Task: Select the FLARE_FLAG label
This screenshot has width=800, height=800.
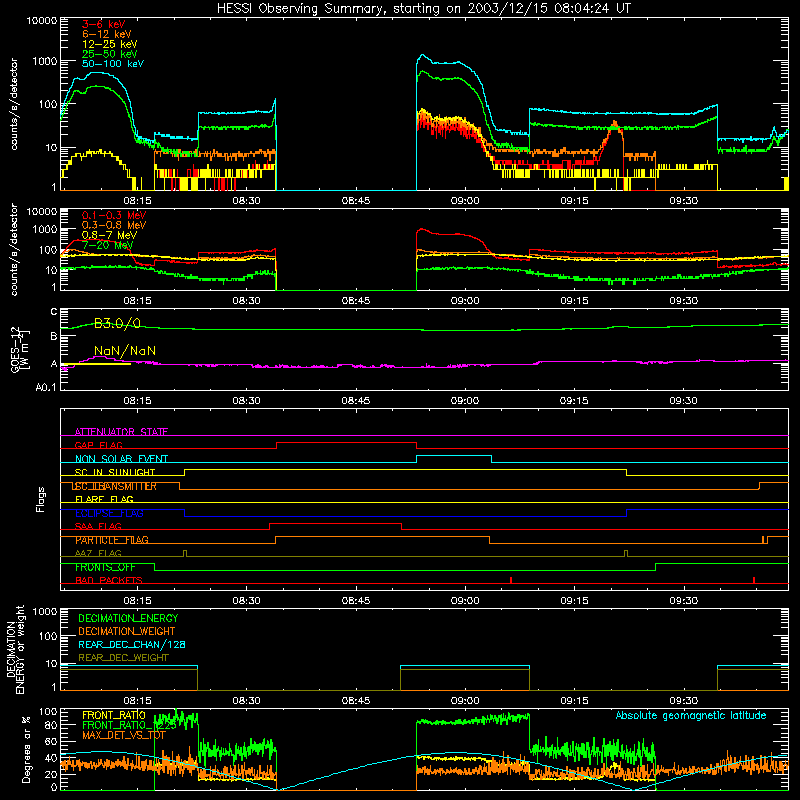Action: [x=104, y=499]
